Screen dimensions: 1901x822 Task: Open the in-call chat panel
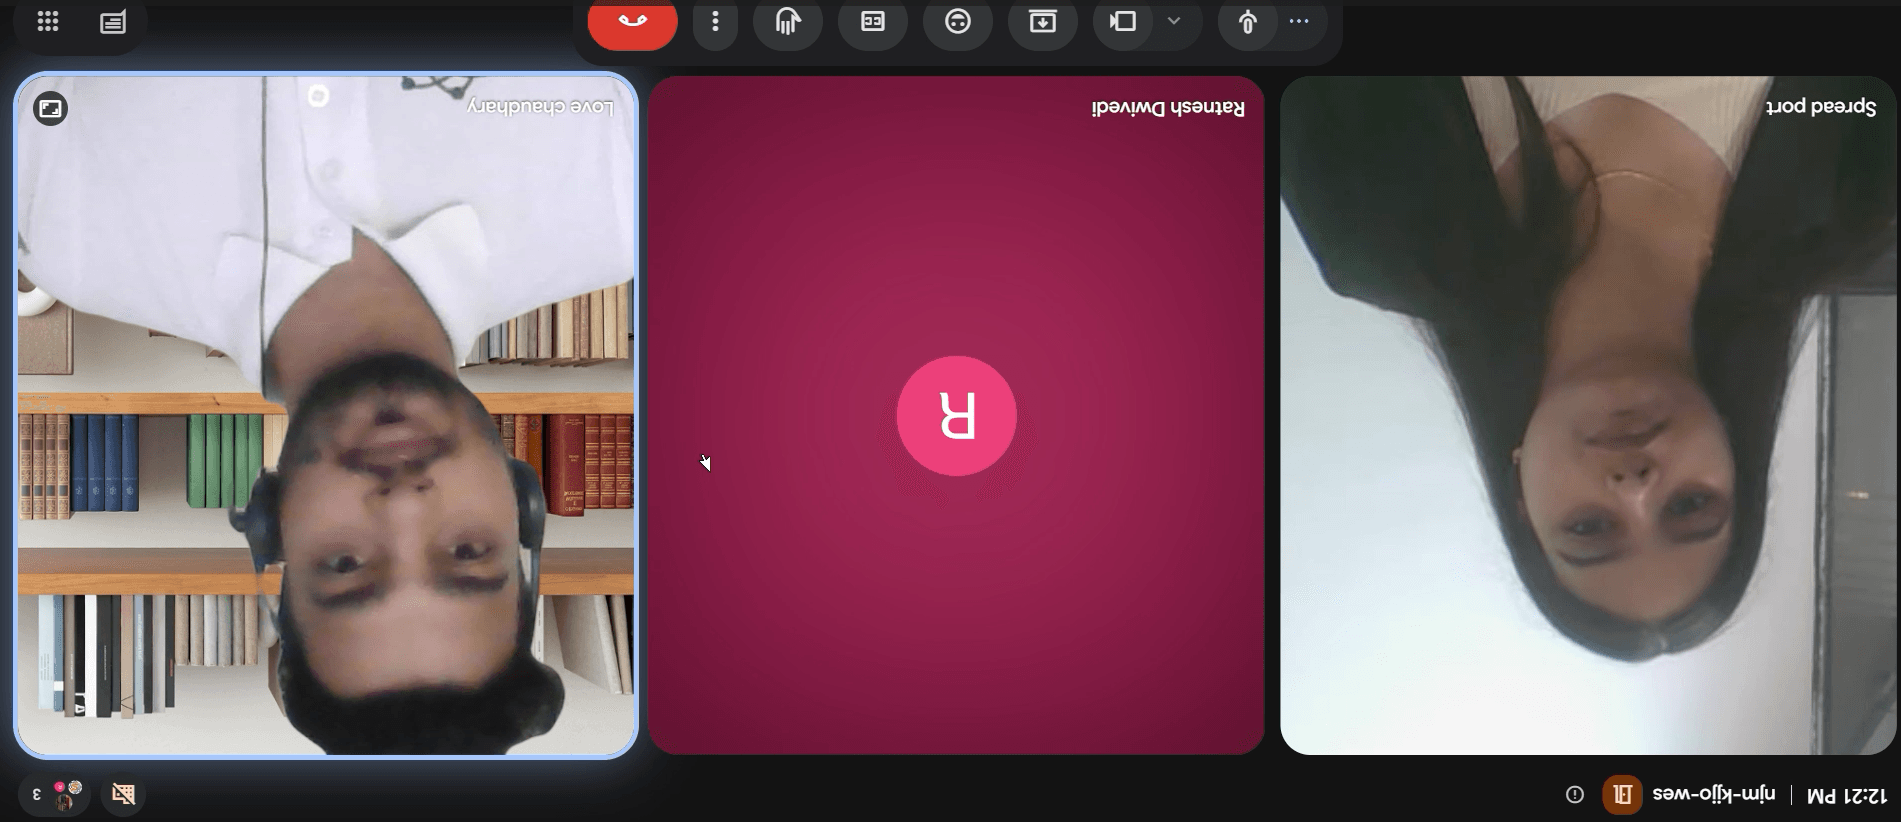[x=113, y=22]
